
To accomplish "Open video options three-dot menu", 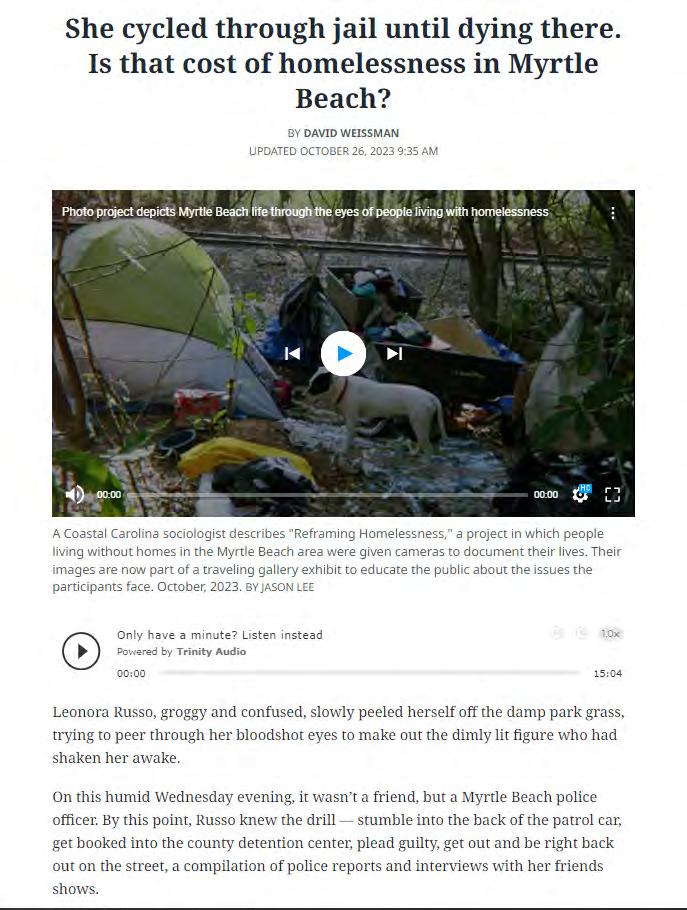I will coord(613,212).
